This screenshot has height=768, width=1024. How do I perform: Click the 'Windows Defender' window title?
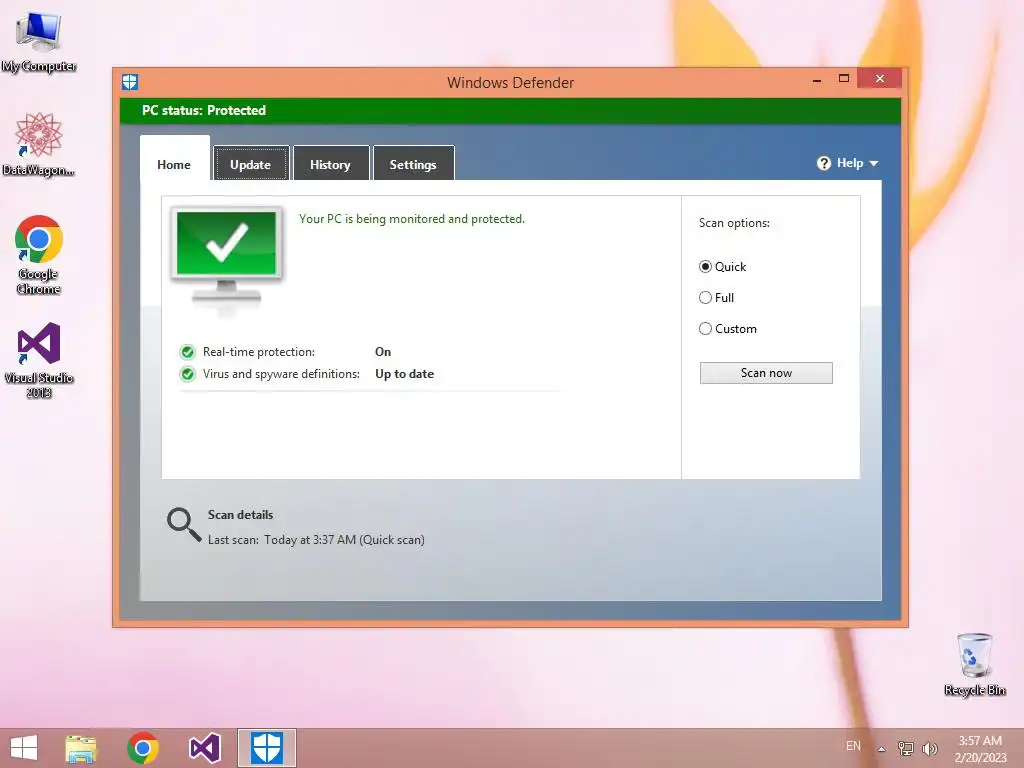[x=511, y=83]
